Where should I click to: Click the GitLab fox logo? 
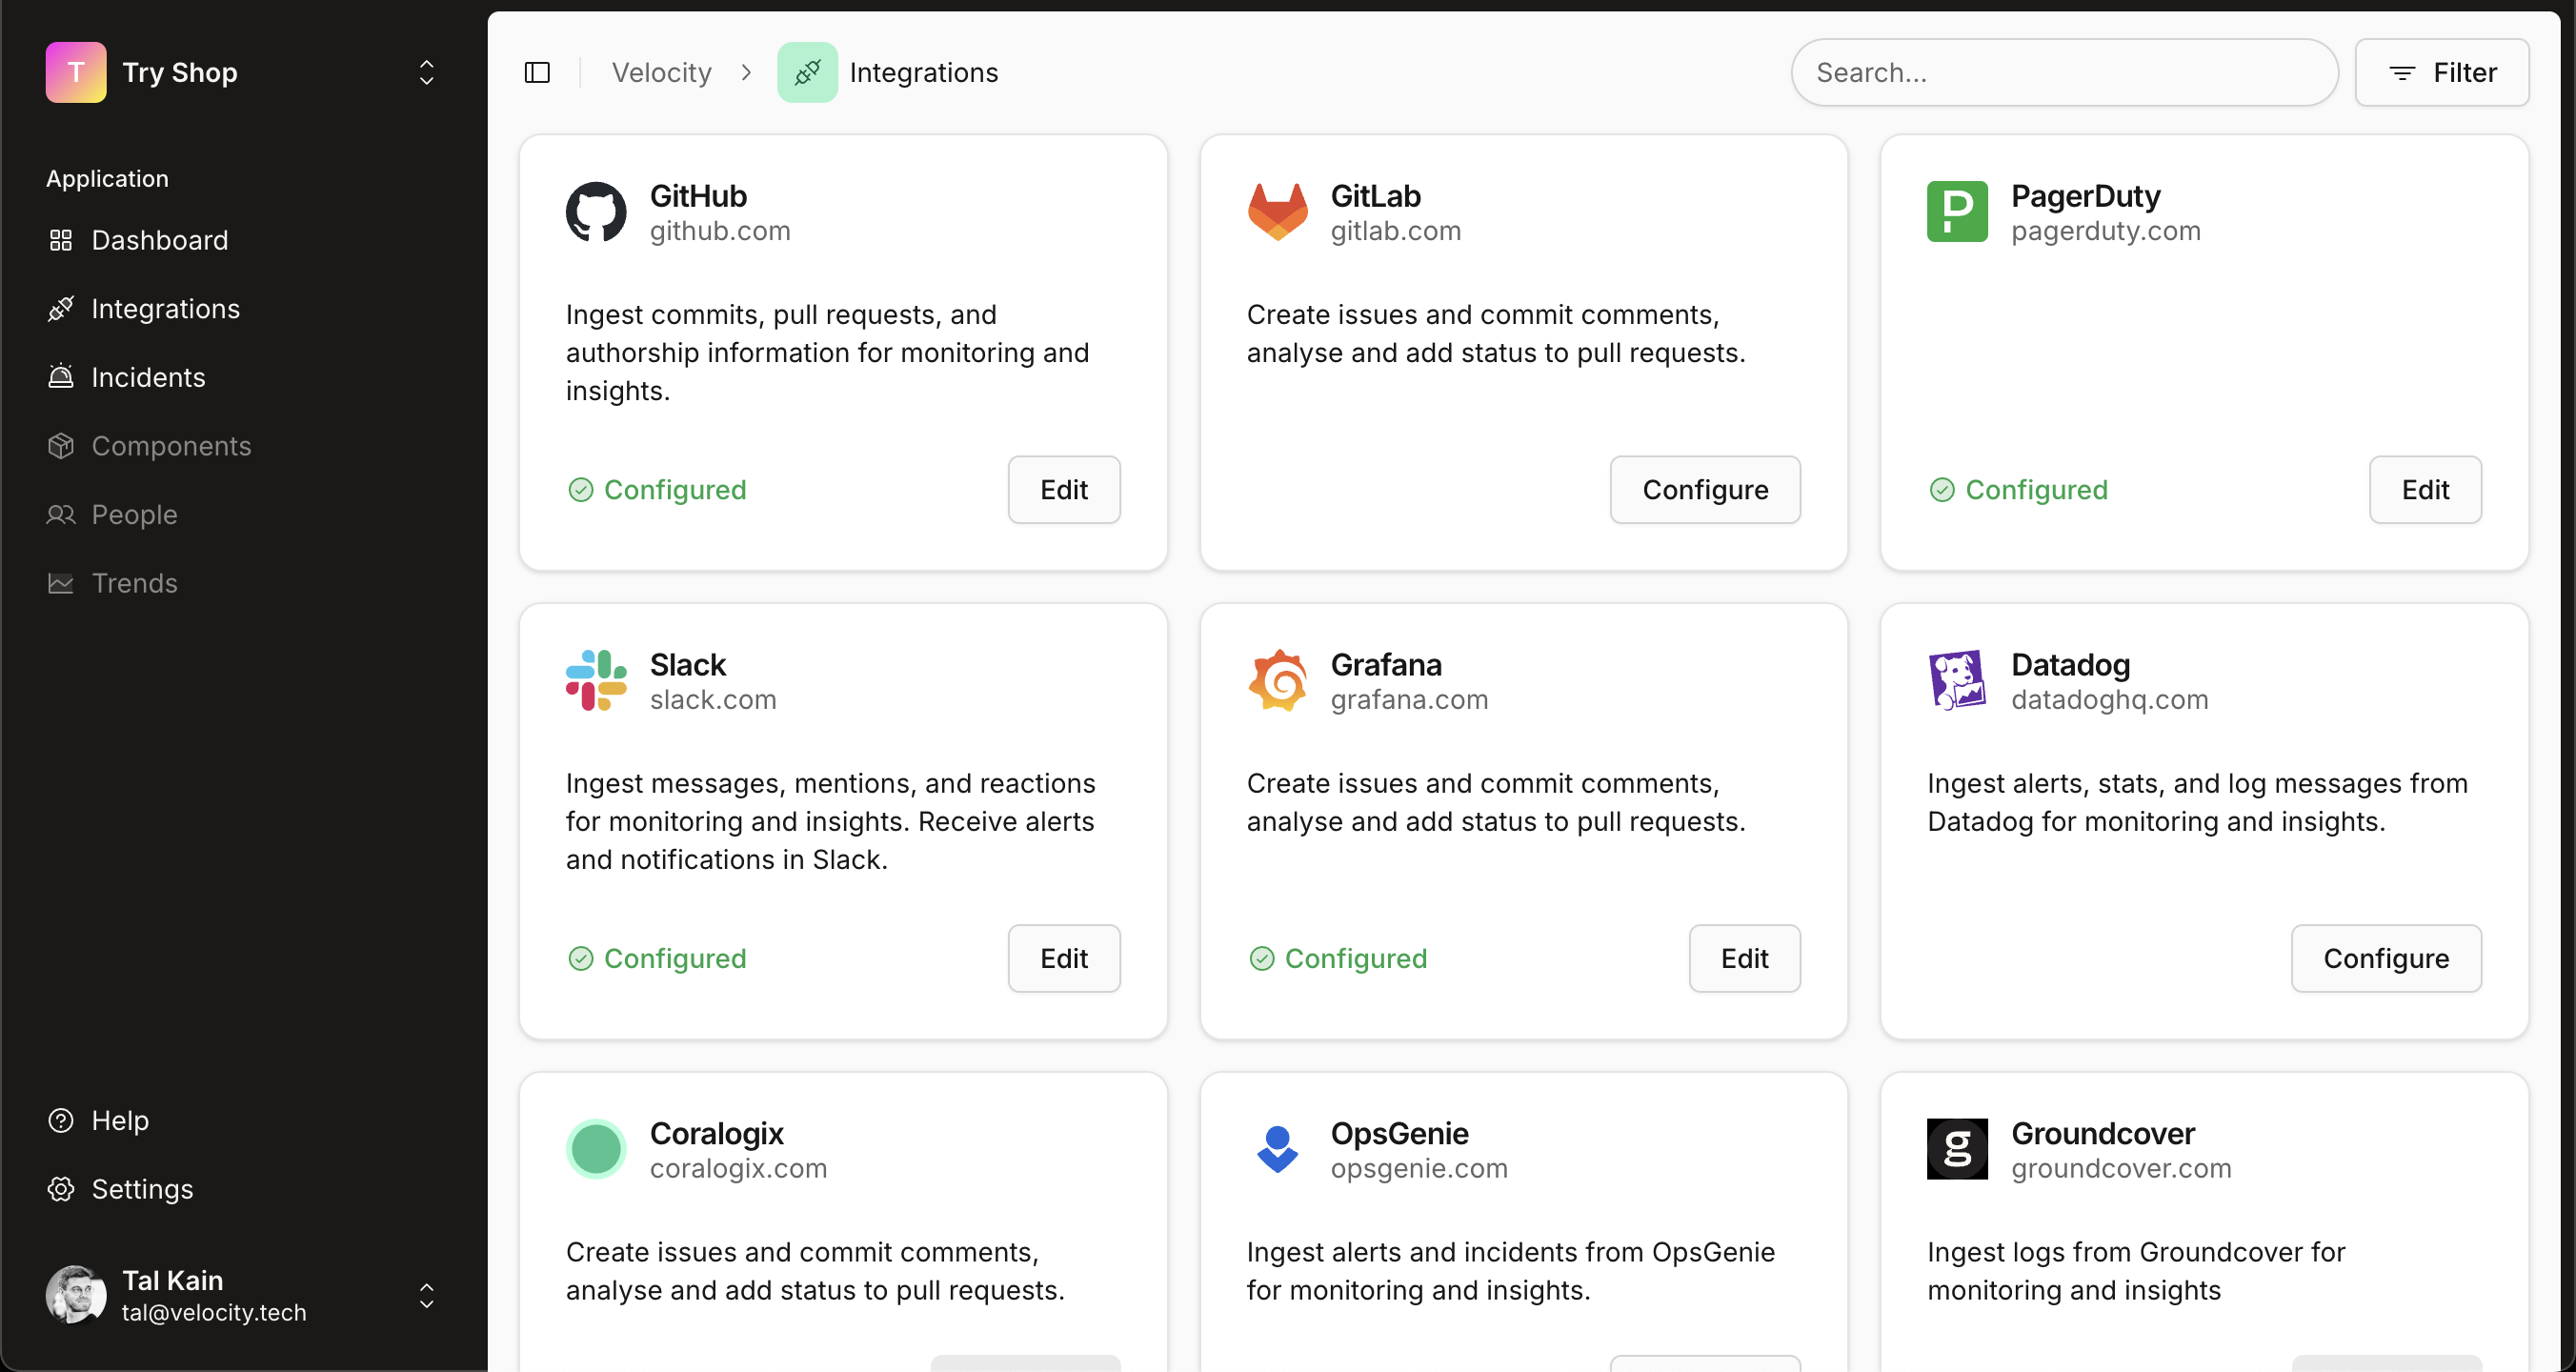click(1277, 211)
